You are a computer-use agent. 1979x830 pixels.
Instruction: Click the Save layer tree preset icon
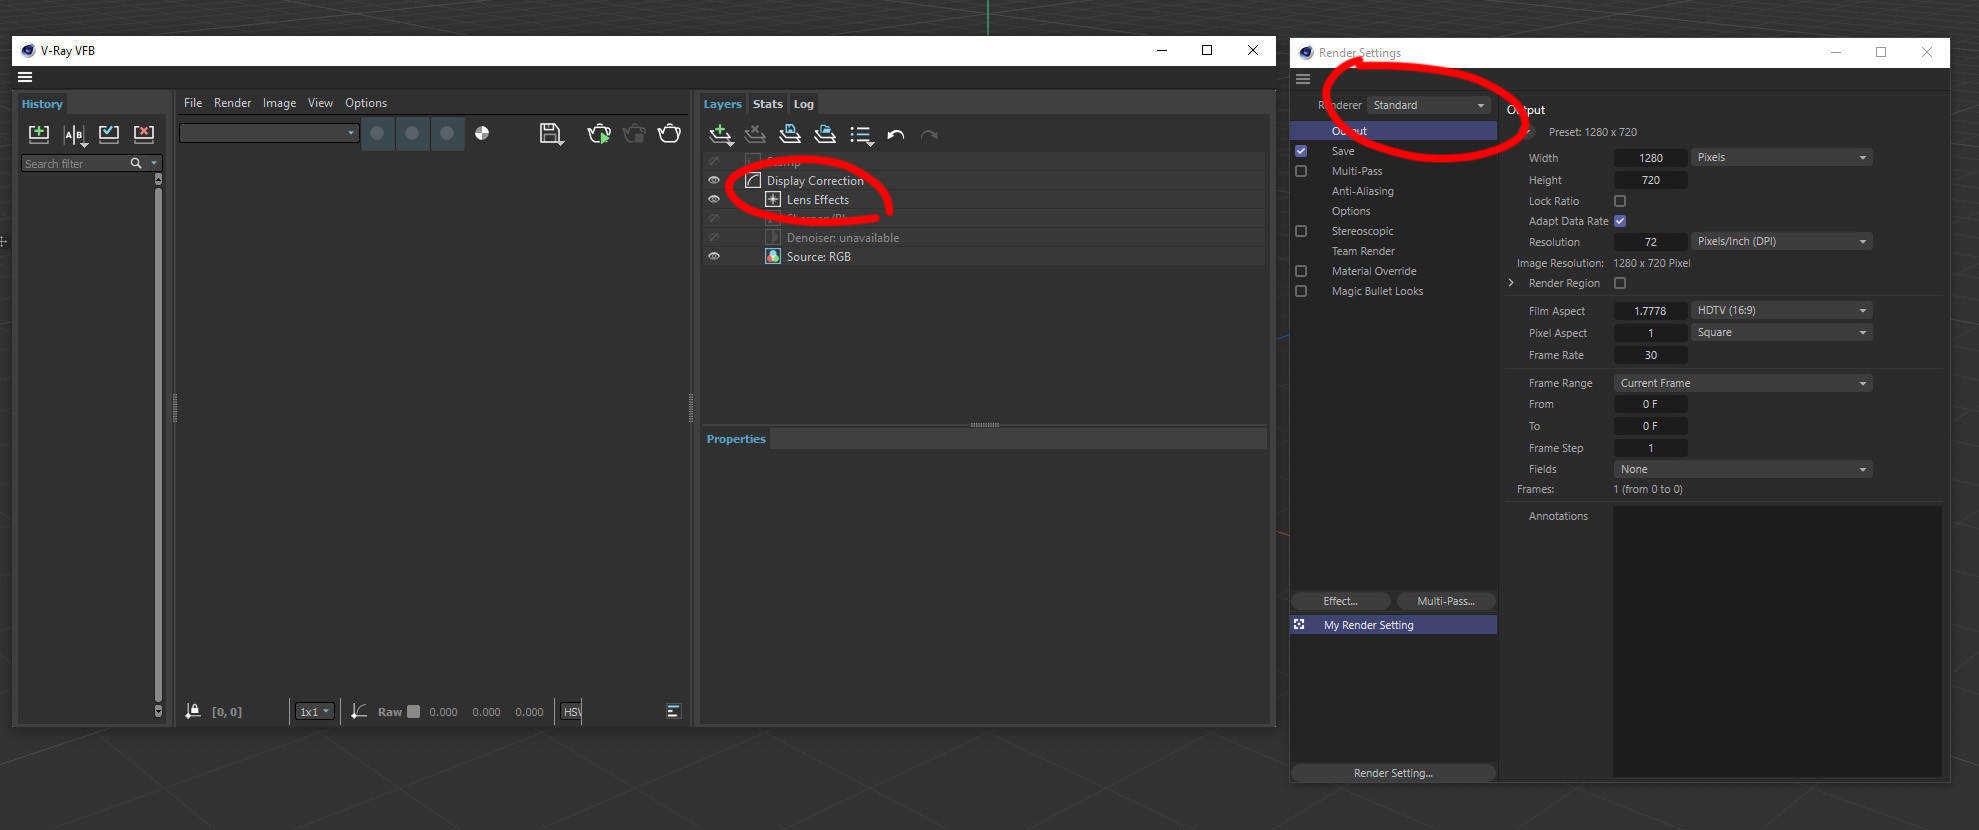tap(790, 134)
